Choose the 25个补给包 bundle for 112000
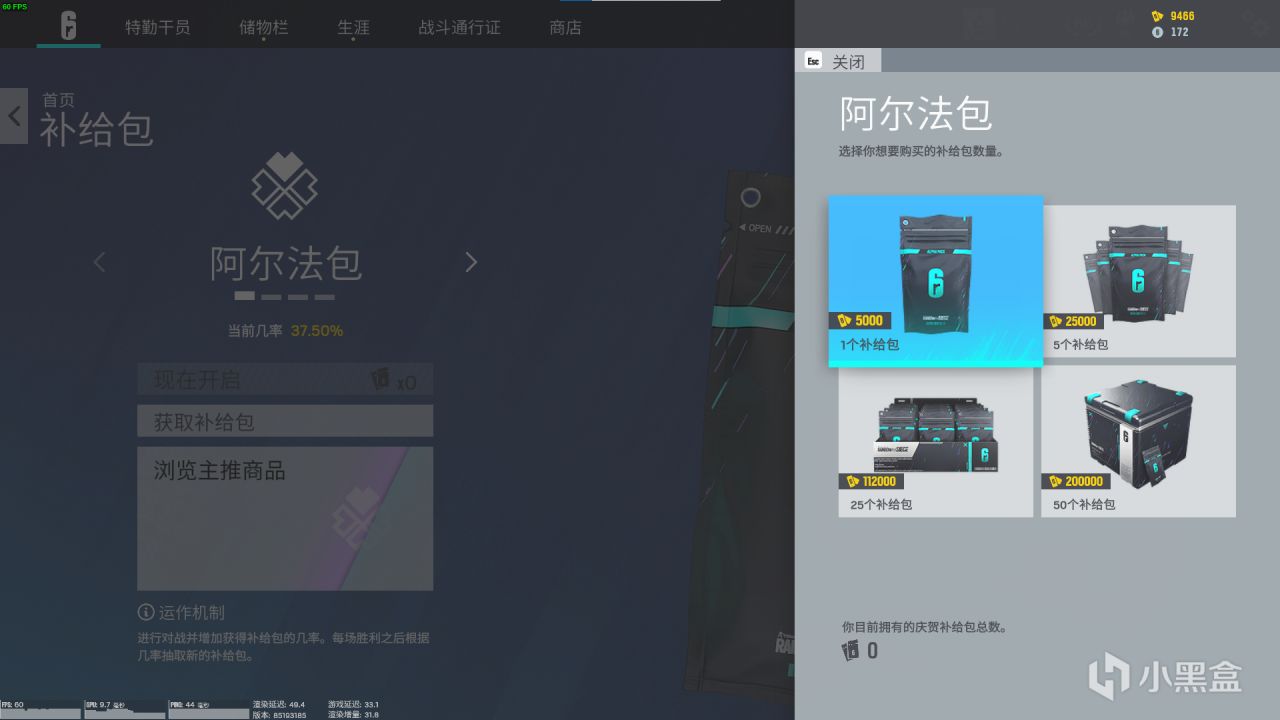 click(935, 441)
